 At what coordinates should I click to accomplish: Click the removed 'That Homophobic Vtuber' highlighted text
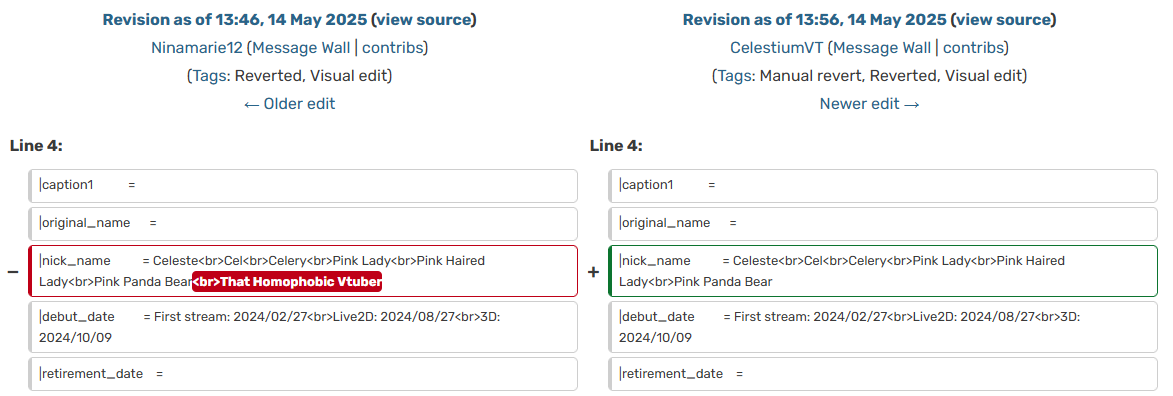(x=287, y=281)
